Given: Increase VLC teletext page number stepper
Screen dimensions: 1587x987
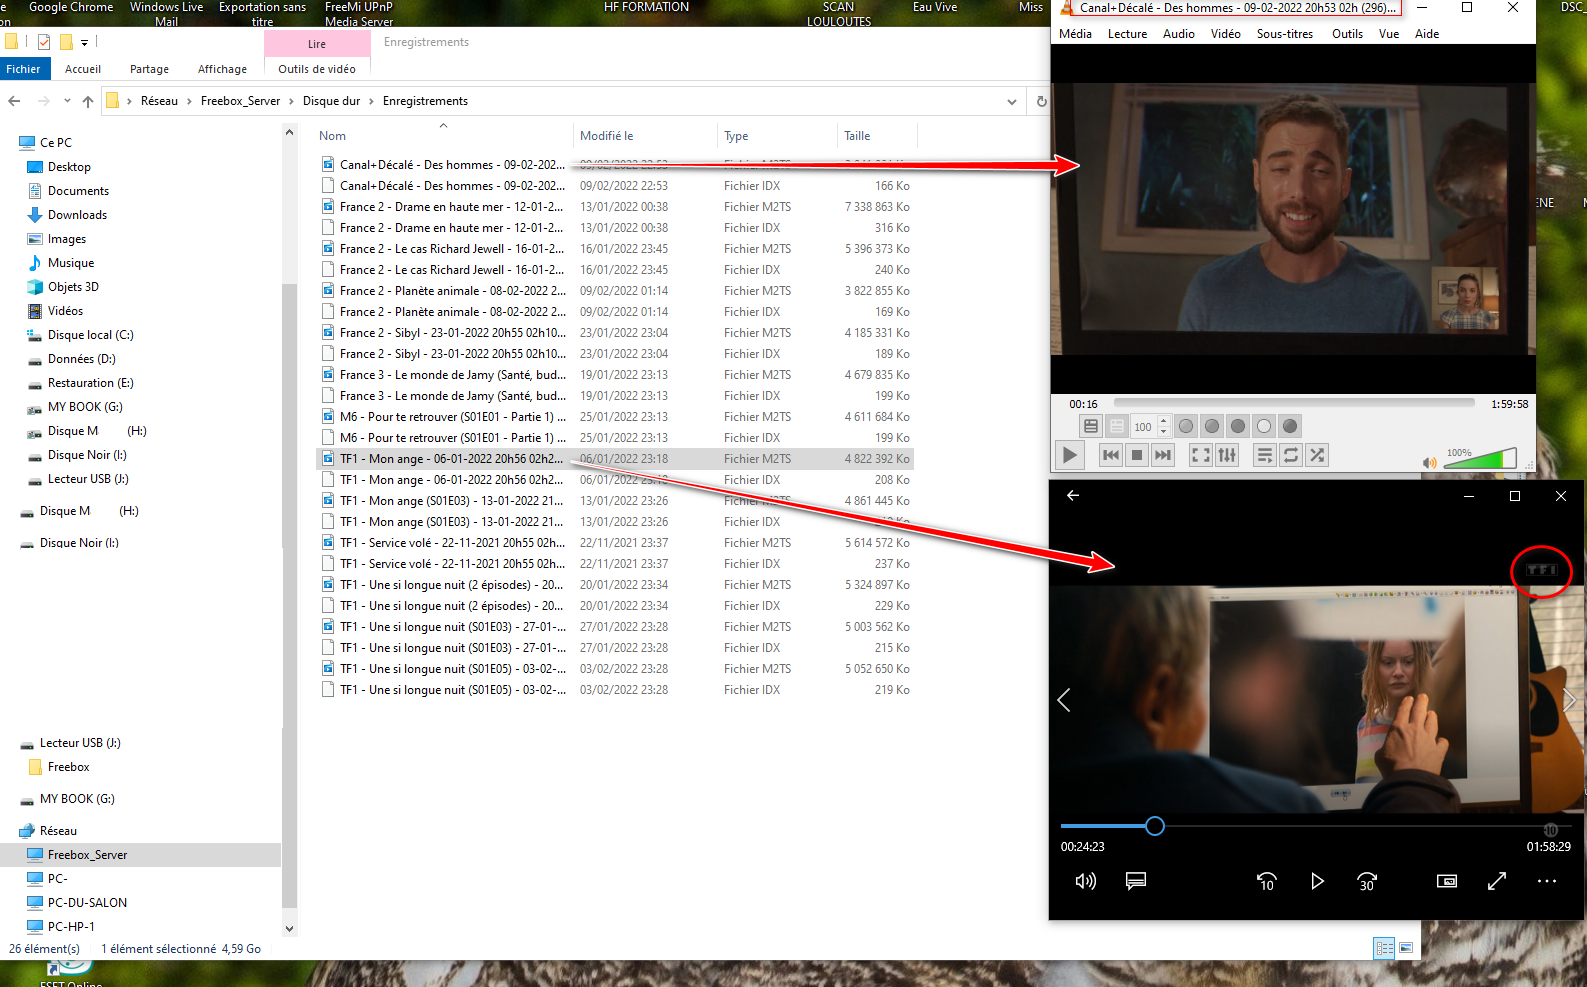Looking at the screenshot, I should click(1163, 421).
